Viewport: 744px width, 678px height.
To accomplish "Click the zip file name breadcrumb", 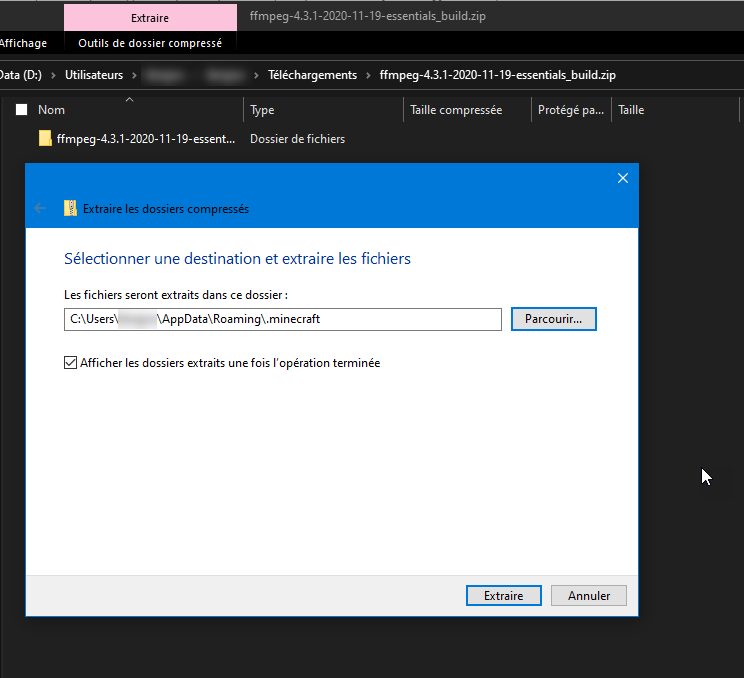I will pyautogui.click(x=498, y=75).
